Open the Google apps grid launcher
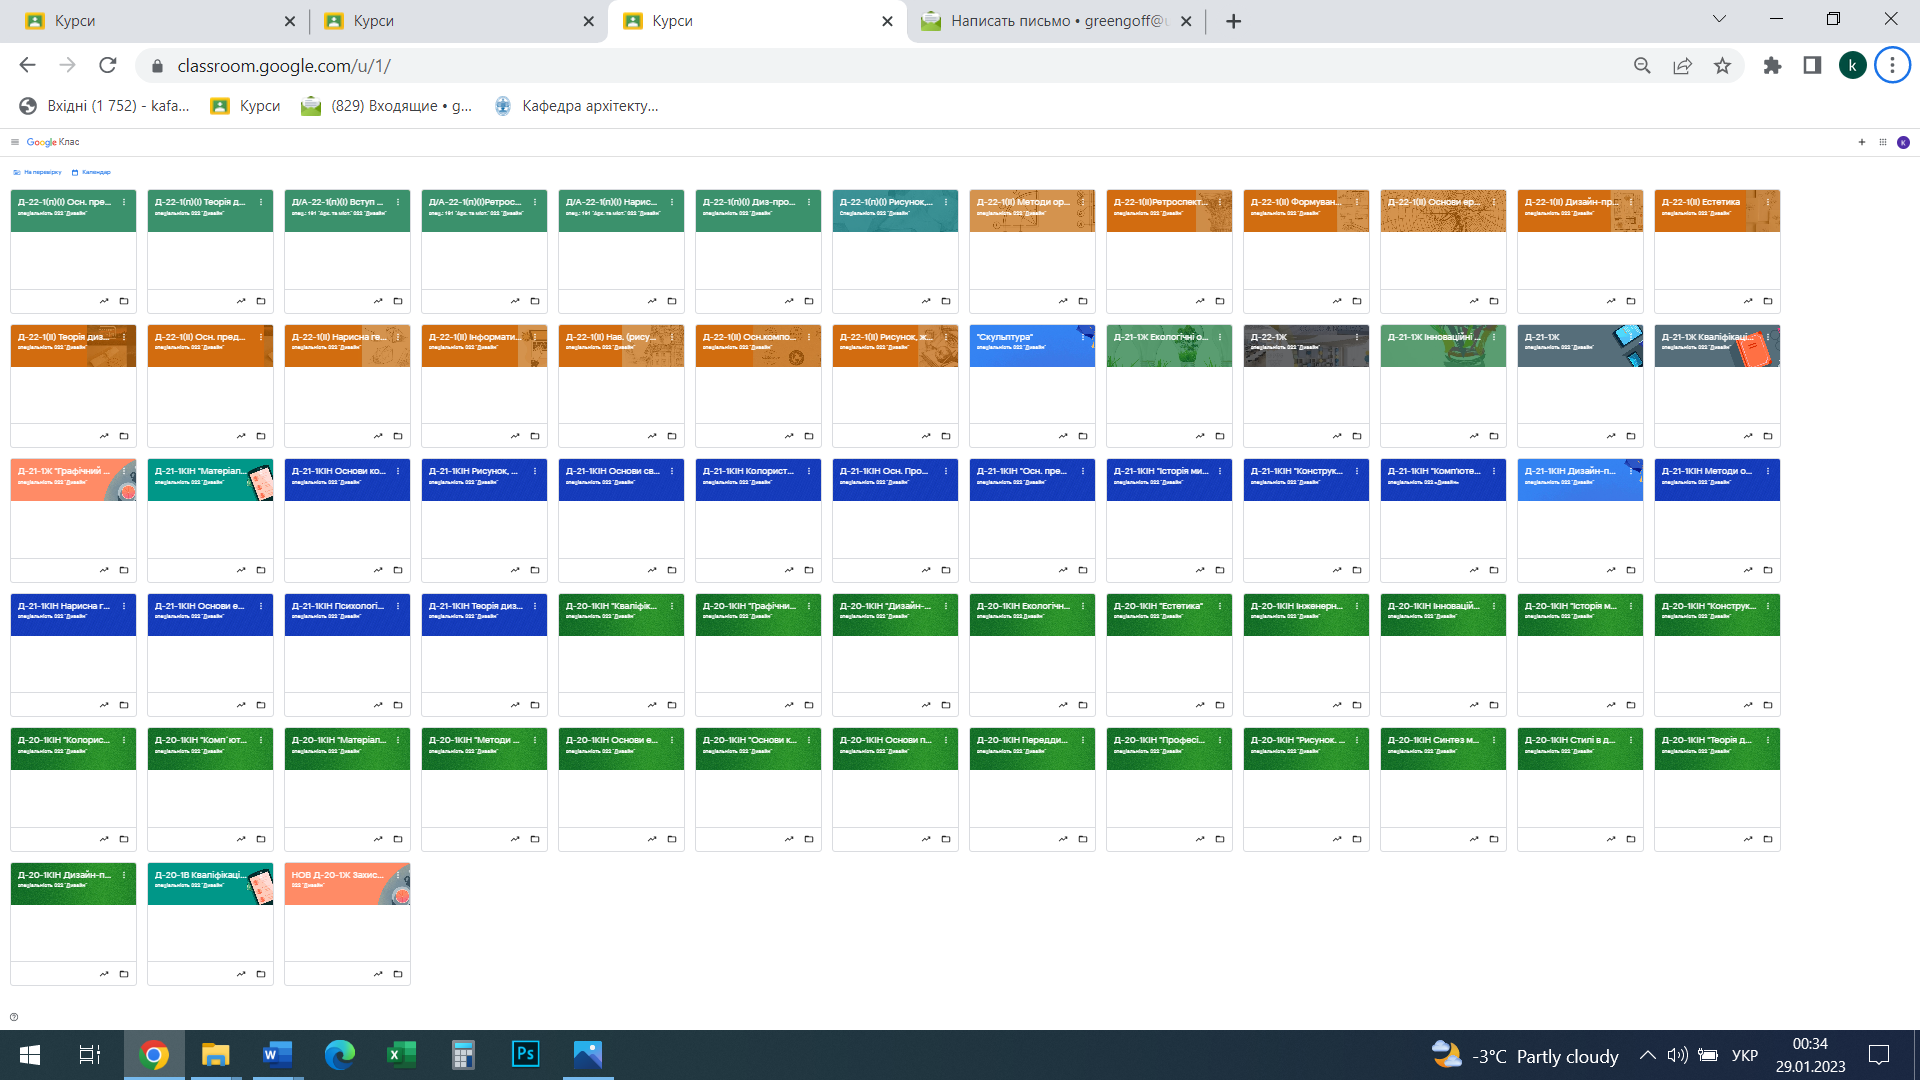The width and height of the screenshot is (1920, 1080). pyautogui.click(x=1883, y=142)
